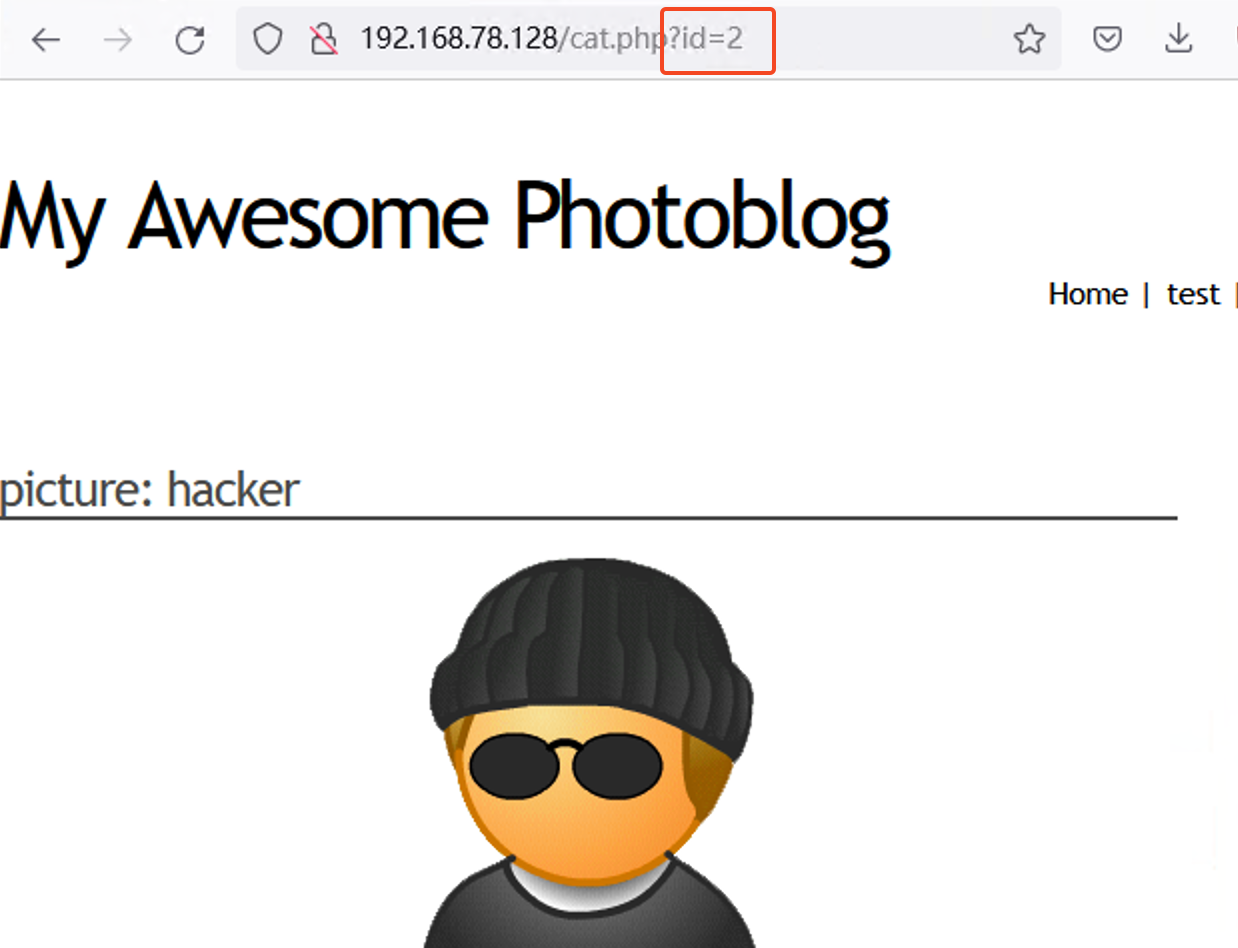Show insecure connection lock info
The height and width of the screenshot is (948, 1238).
coord(323,40)
